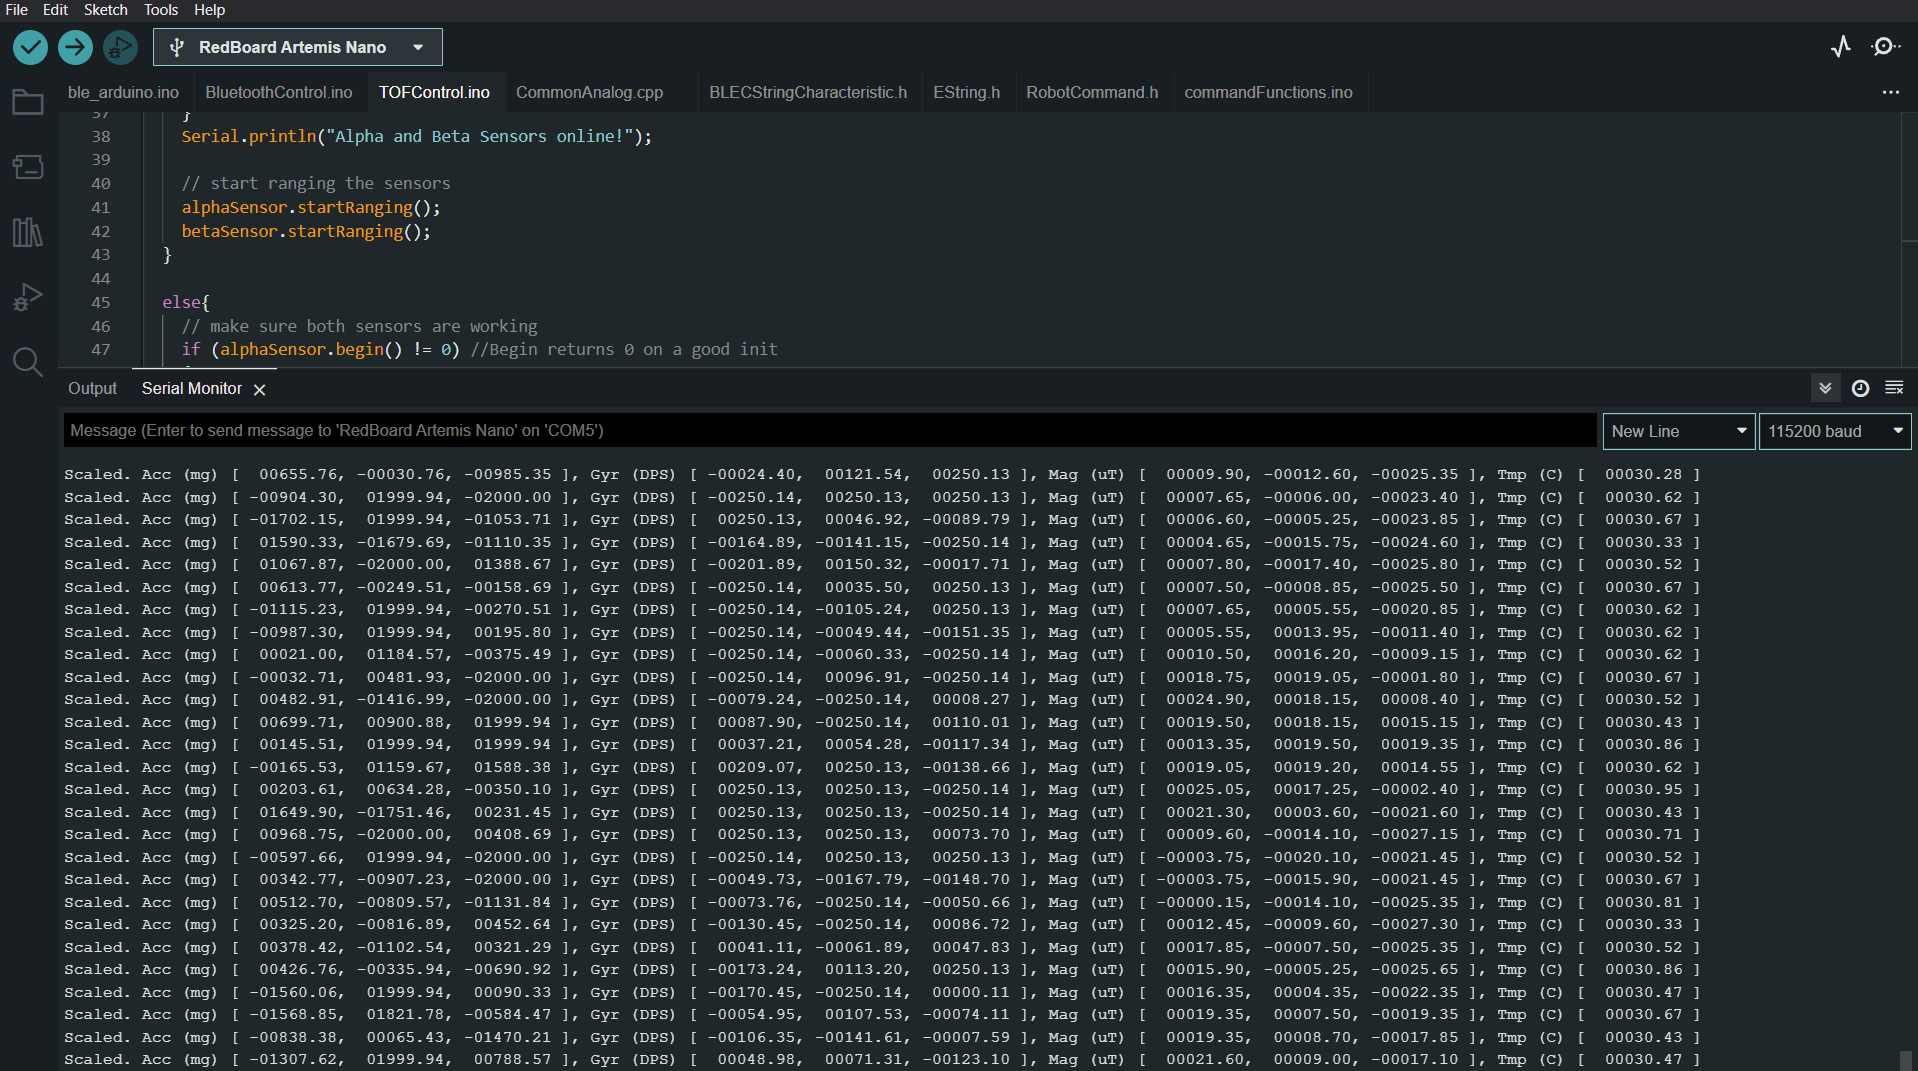Switch to the BluetoothControl.ino tab
1918x1071 pixels.
click(x=279, y=92)
